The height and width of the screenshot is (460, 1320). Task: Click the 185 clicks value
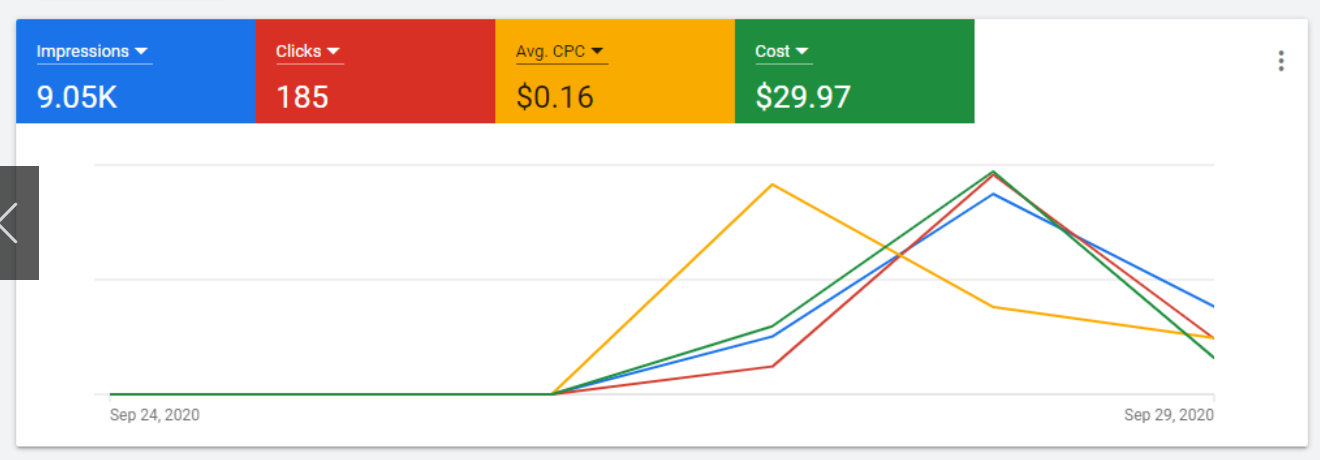[302, 96]
